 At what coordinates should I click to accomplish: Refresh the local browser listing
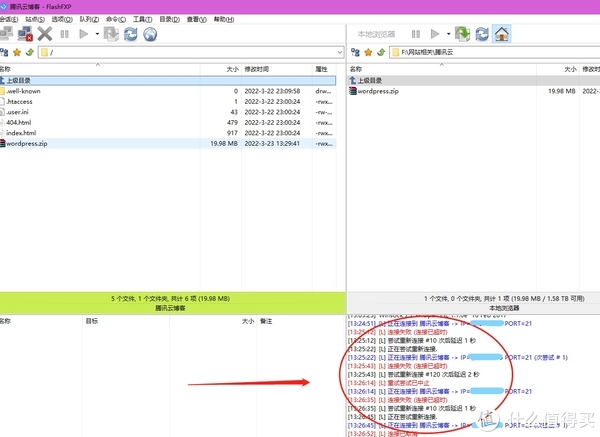(482, 34)
